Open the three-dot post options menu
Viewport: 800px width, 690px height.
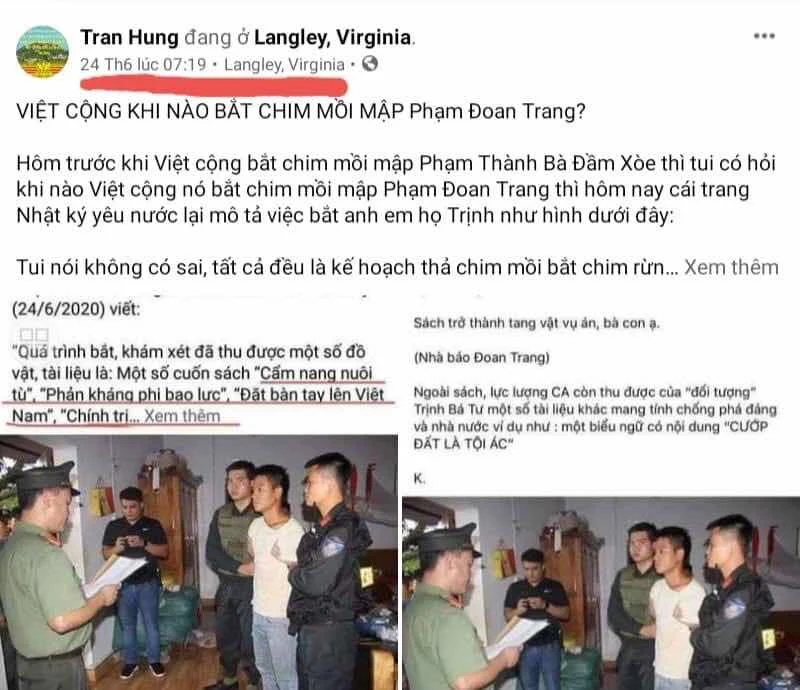click(x=764, y=36)
